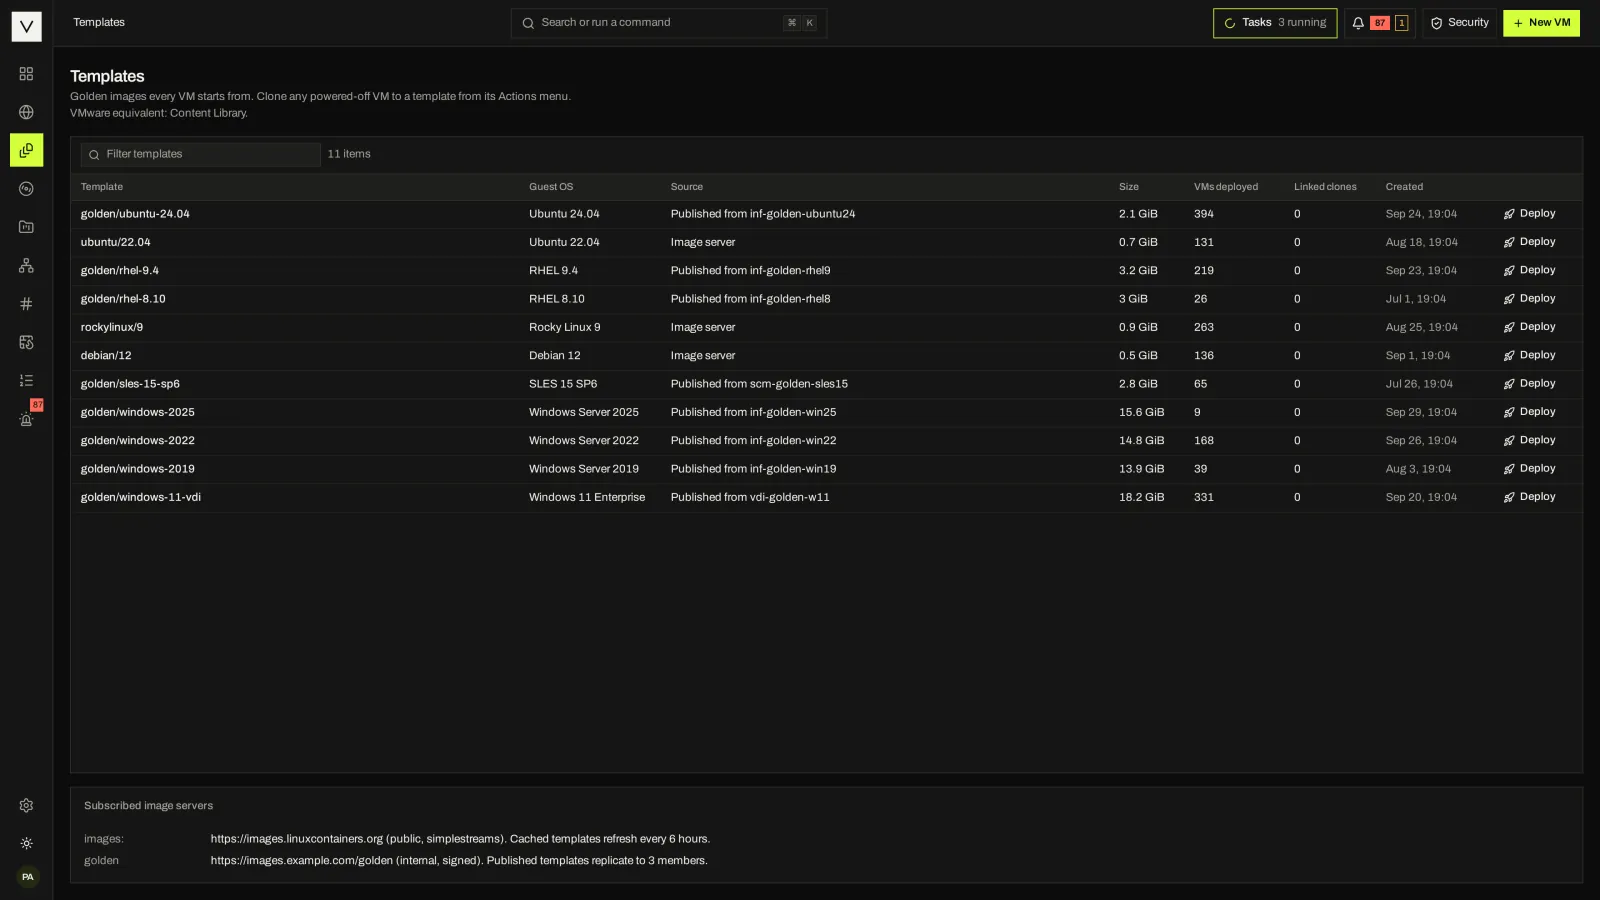The width and height of the screenshot is (1600, 900).
Task: Deploy the rockylinux/9 template
Action: coord(1530,327)
